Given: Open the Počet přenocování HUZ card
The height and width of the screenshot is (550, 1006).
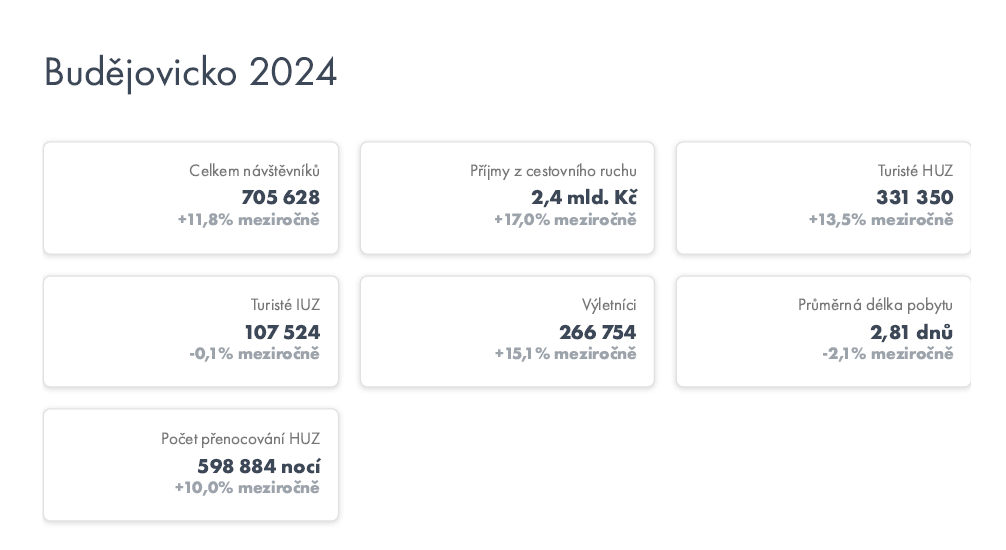Looking at the screenshot, I should tap(191, 465).
